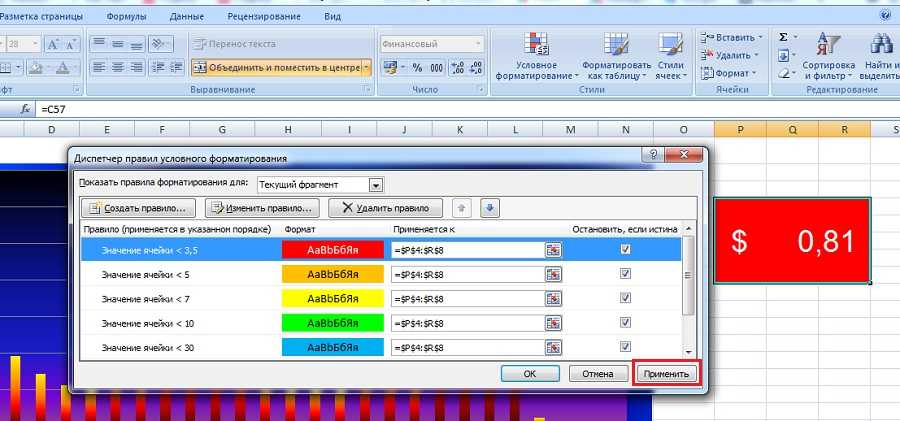The height and width of the screenshot is (421, 900).
Task: Click the applies-to field for rule < 5
Action: [467, 274]
